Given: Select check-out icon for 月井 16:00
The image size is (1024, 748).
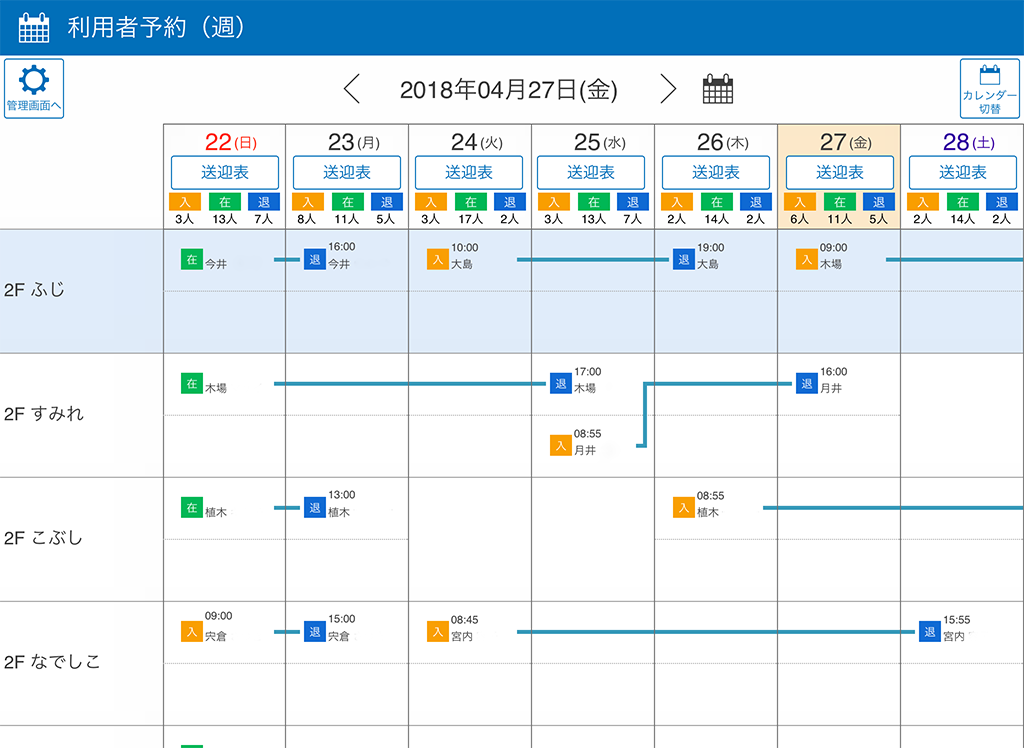Looking at the screenshot, I should 807,383.
